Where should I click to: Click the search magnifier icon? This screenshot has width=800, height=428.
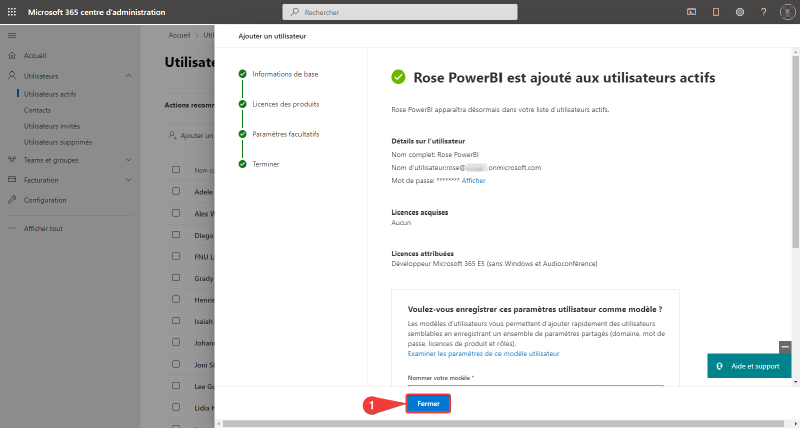point(294,12)
